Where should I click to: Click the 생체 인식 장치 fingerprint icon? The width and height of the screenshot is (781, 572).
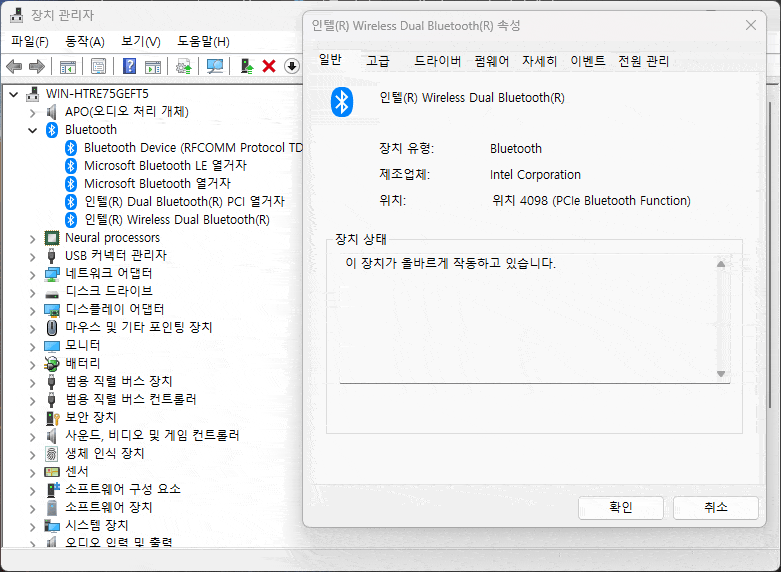(x=52, y=453)
